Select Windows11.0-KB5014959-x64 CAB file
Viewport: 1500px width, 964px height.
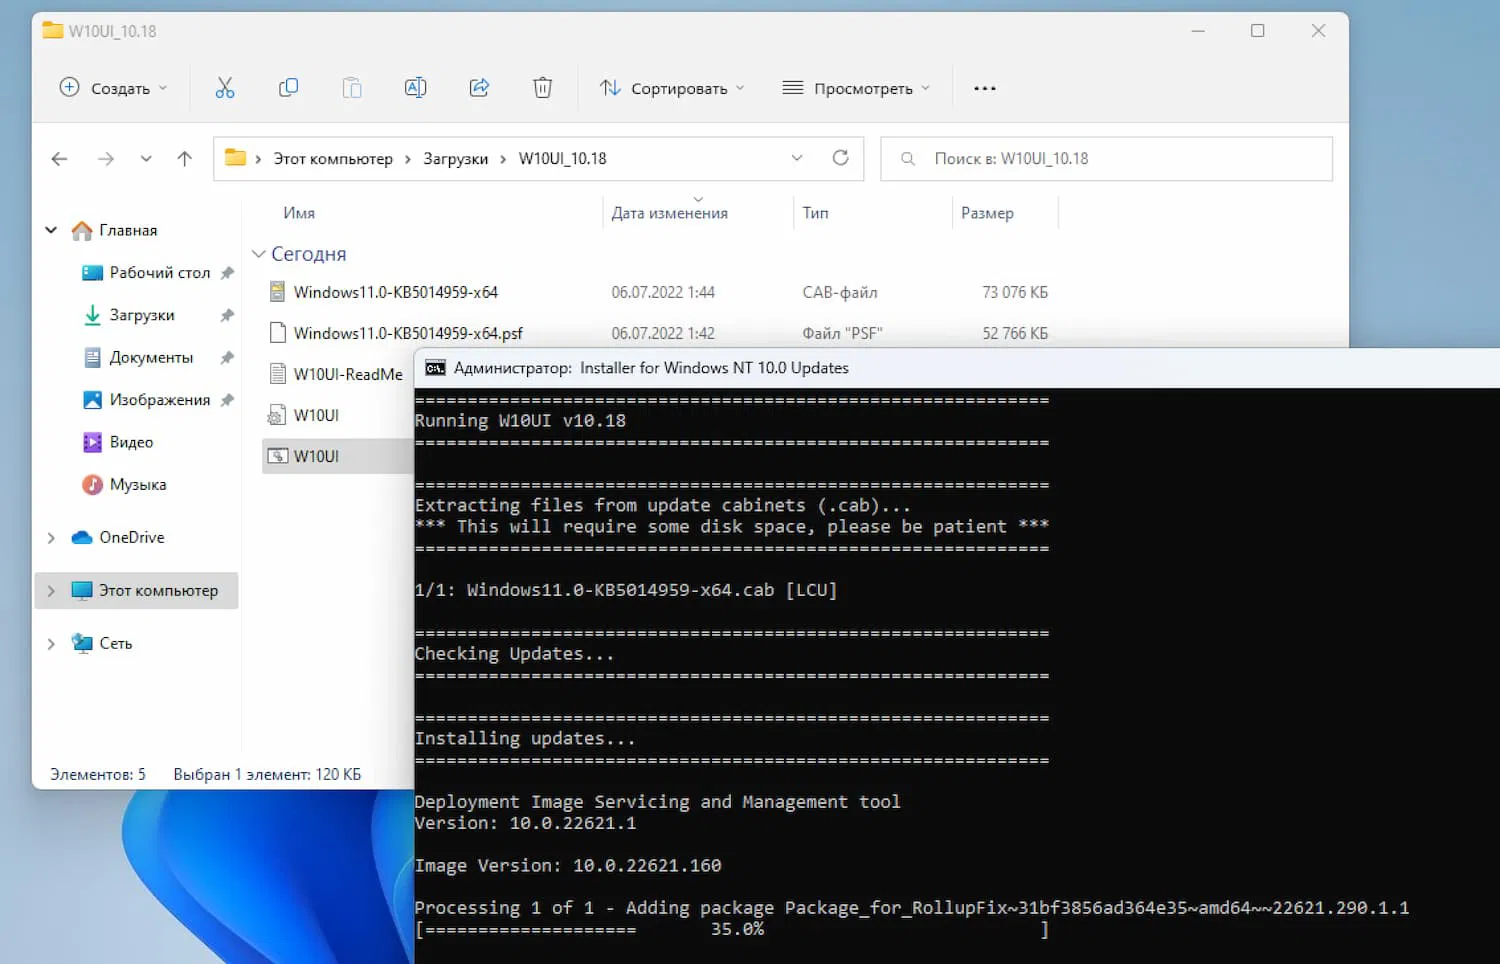pyautogui.click(x=395, y=292)
